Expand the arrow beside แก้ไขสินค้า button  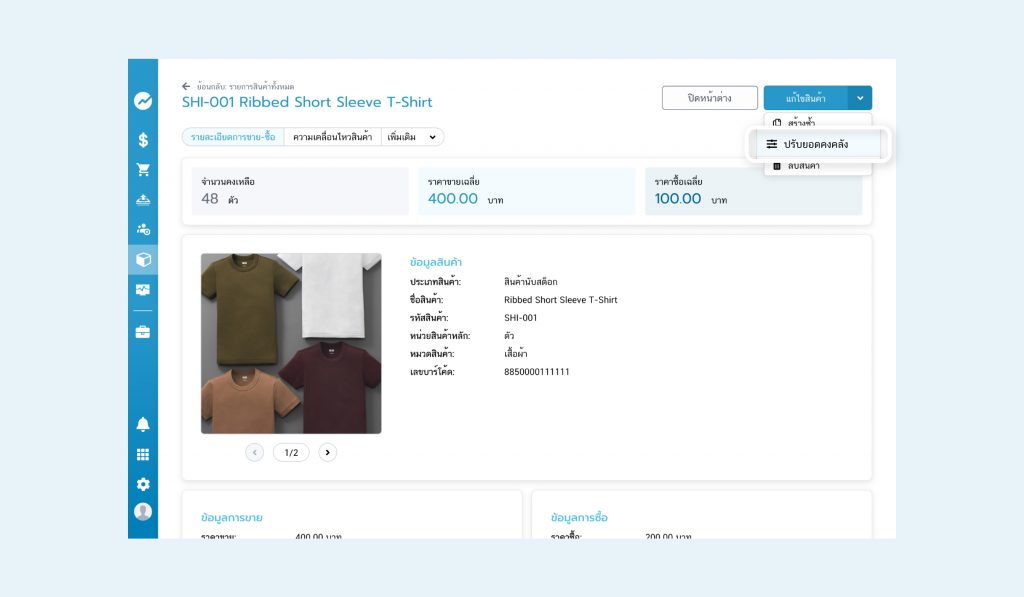click(x=860, y=98)
